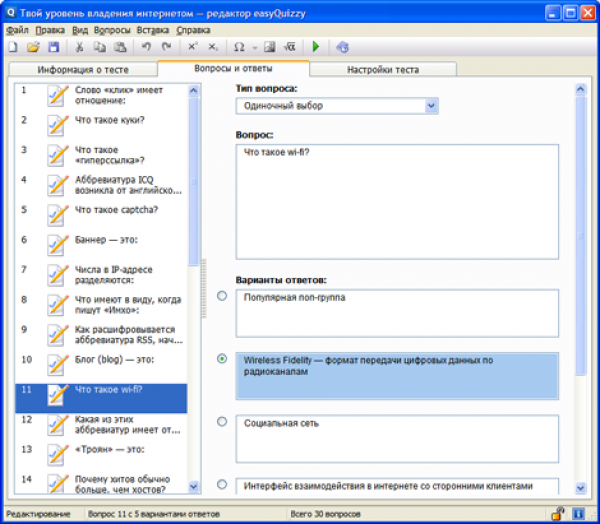This screenshot has width=600, height=524.
Task: Click the easyQuizzy title bar icon
Action: [11, 13]
